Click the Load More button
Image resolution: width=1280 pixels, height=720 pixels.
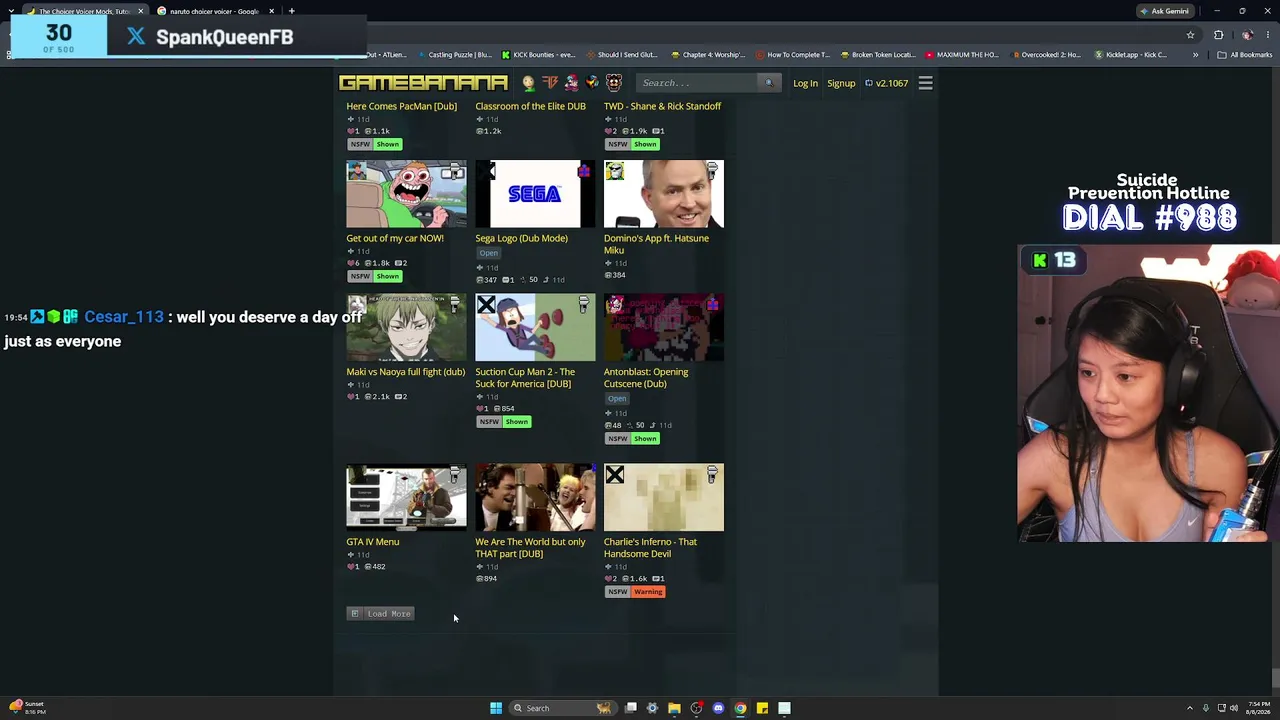pos(381,614)
